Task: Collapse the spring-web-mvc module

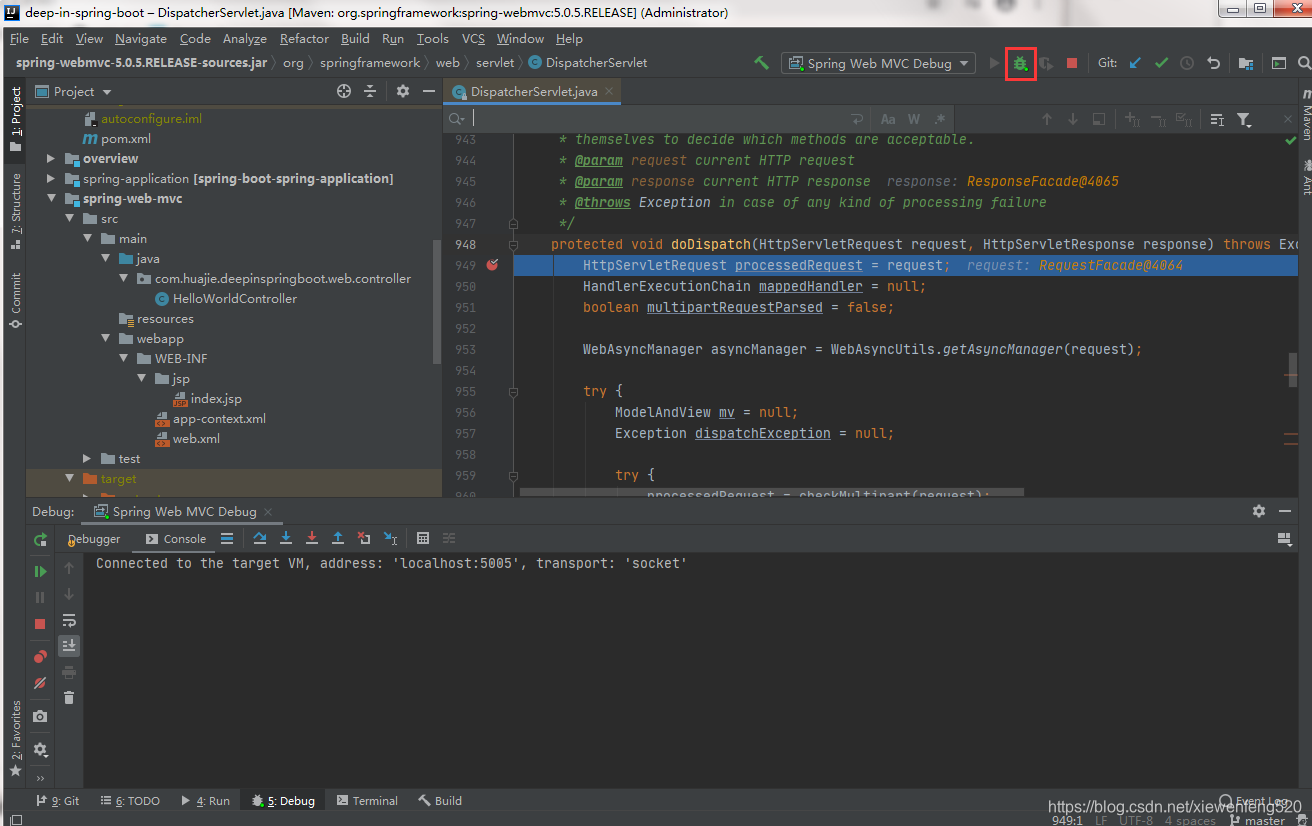Action: (x=51, y=199)
